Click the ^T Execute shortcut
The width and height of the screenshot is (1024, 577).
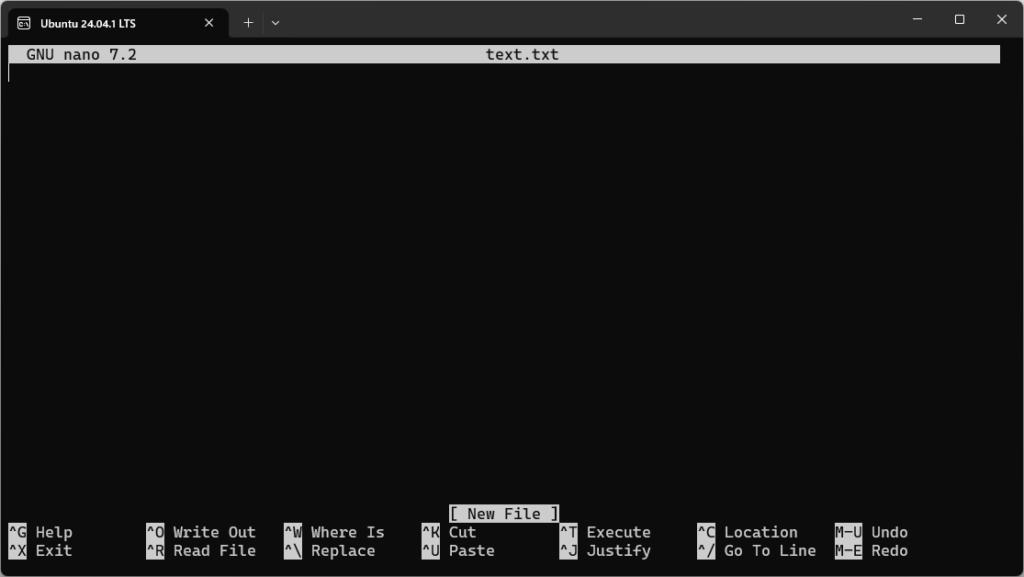point(605,532)
